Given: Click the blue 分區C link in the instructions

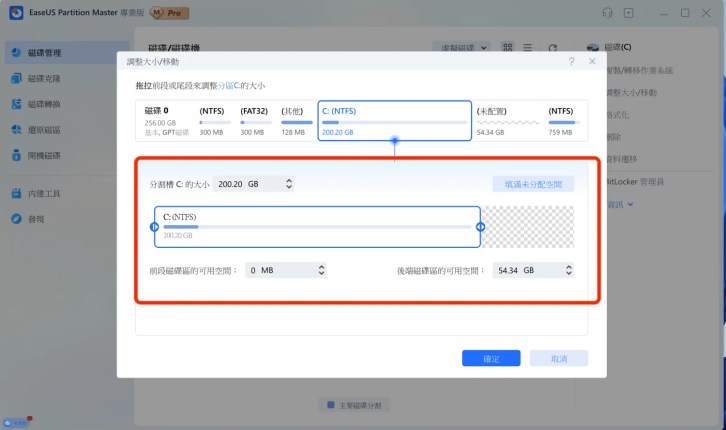Looking at the screenshot, I should 229,86.
